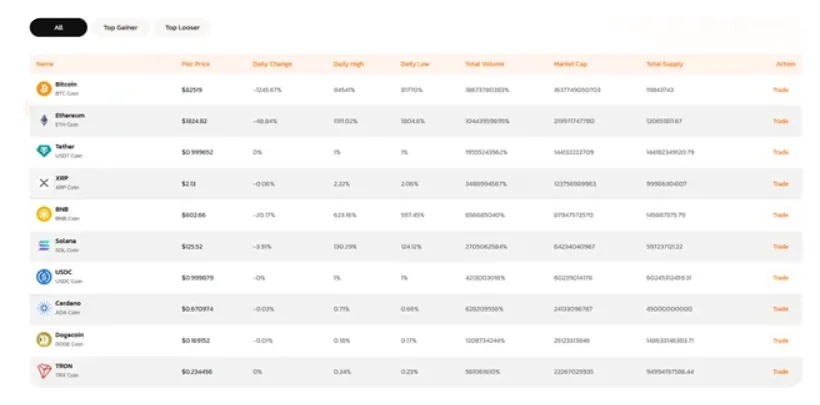Click the Daily Change column header
The image size is (820, 405).
tap(272, 64)
